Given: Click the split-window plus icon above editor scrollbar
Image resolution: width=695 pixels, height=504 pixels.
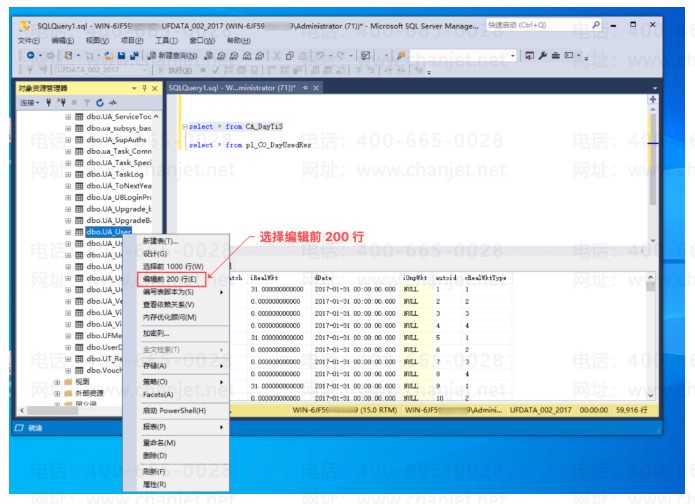Looking at the screenshot, I should pyautogui.click(x=653, y=99).
